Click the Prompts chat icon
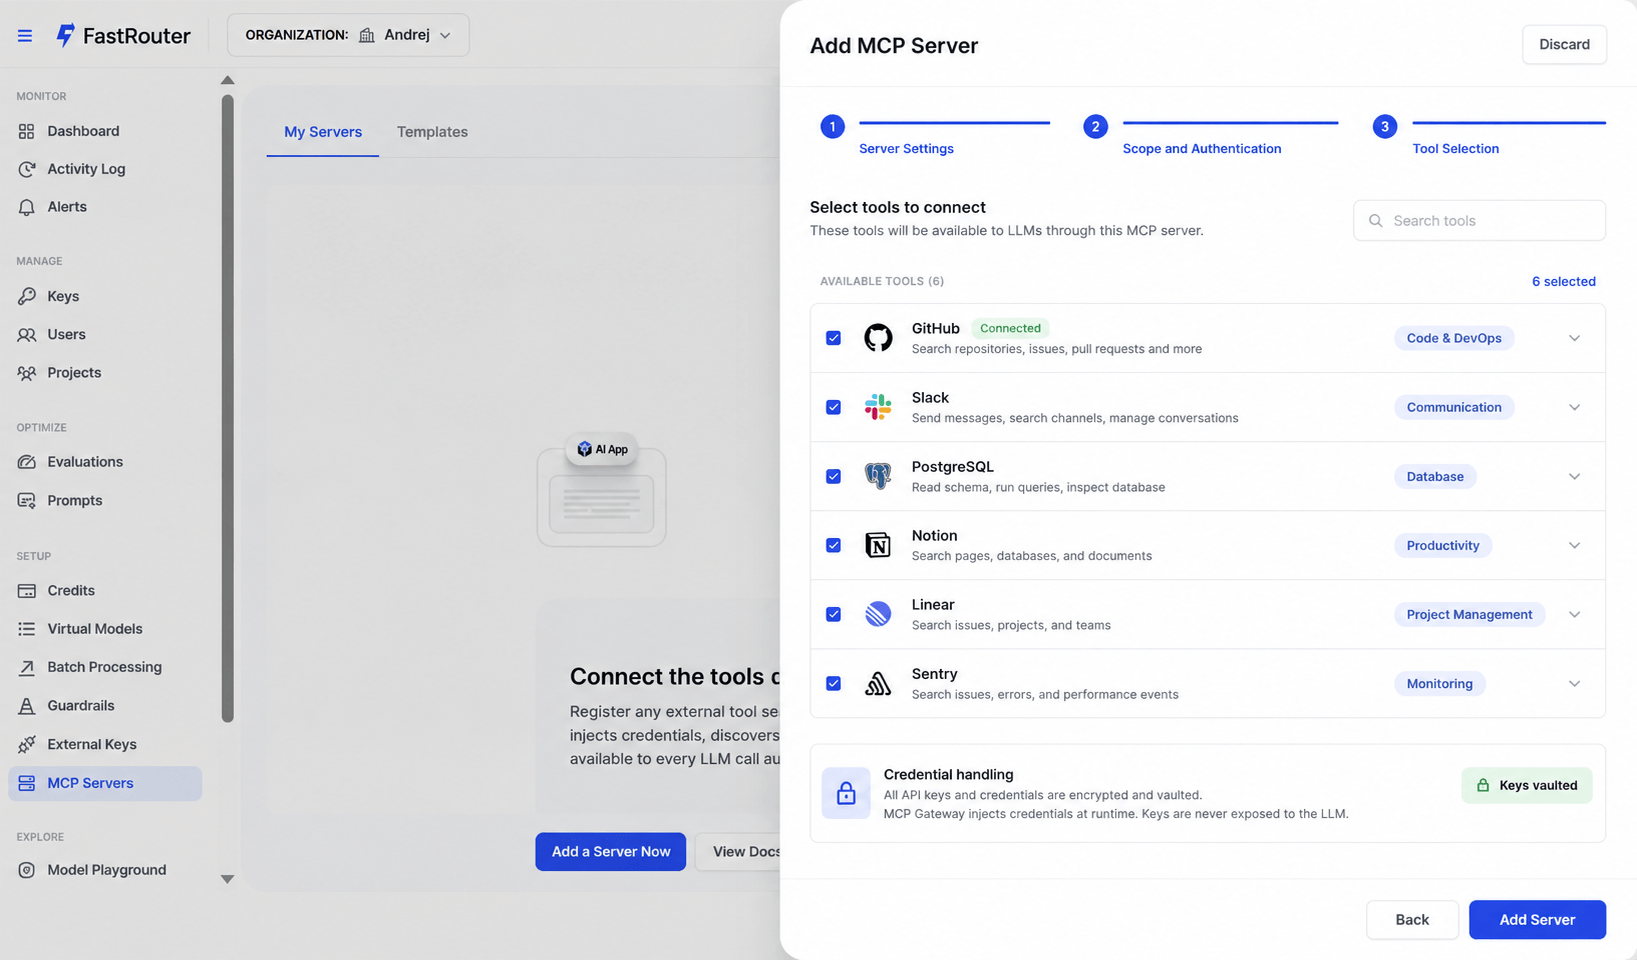The width and height of the screenshot is (1637, 960). (x=27, y=500)
